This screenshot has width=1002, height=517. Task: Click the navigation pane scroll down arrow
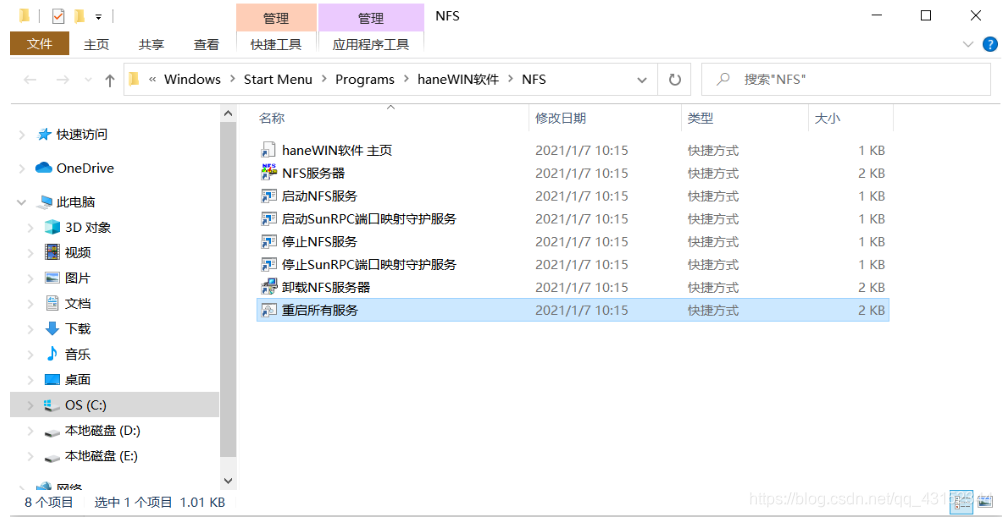pyautogui.click(x=228, y=480)
